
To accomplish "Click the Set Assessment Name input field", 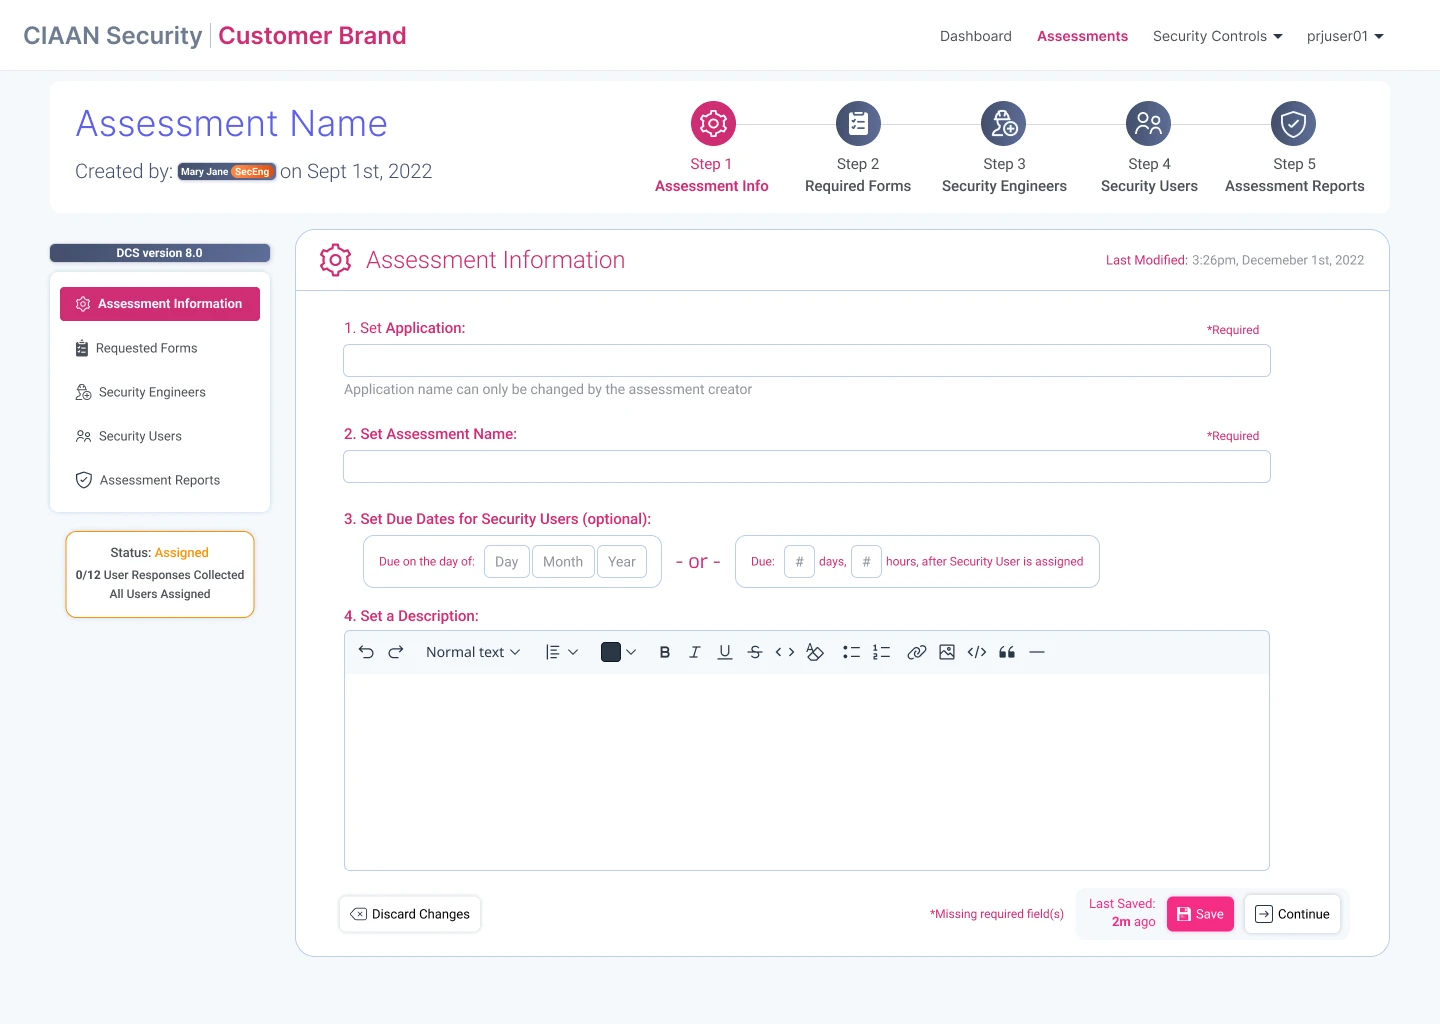I will 806,467.
